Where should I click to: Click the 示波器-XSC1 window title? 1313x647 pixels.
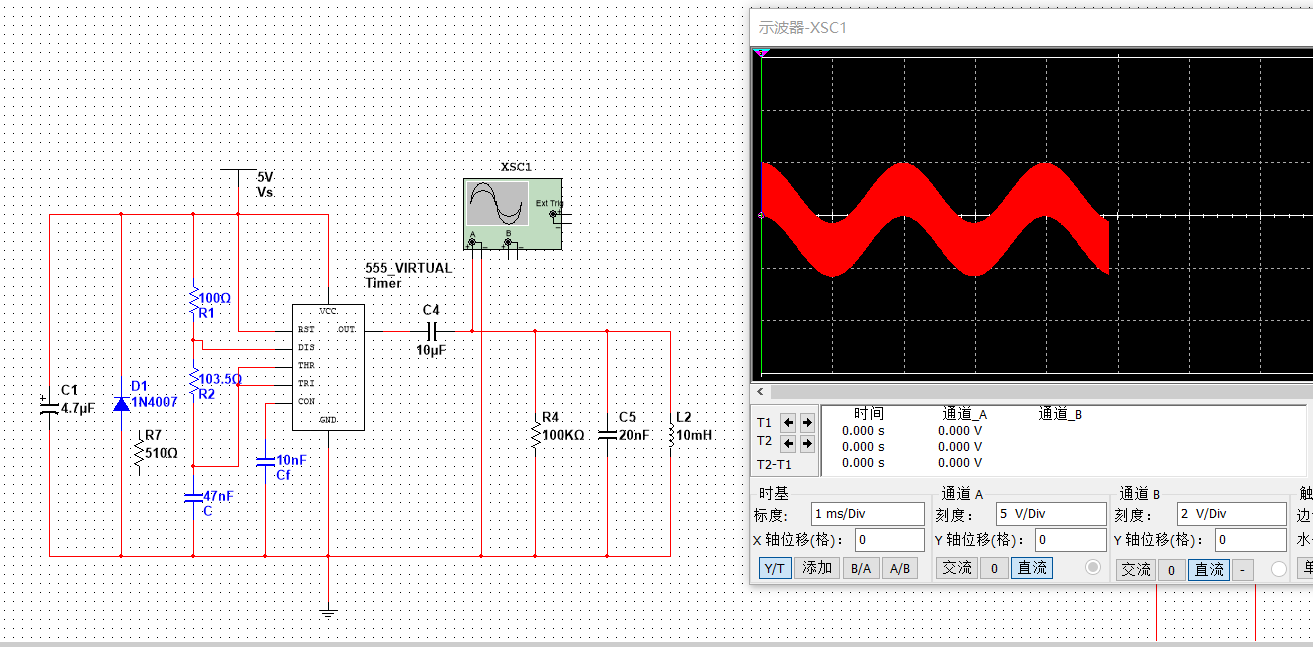[803, 27]
